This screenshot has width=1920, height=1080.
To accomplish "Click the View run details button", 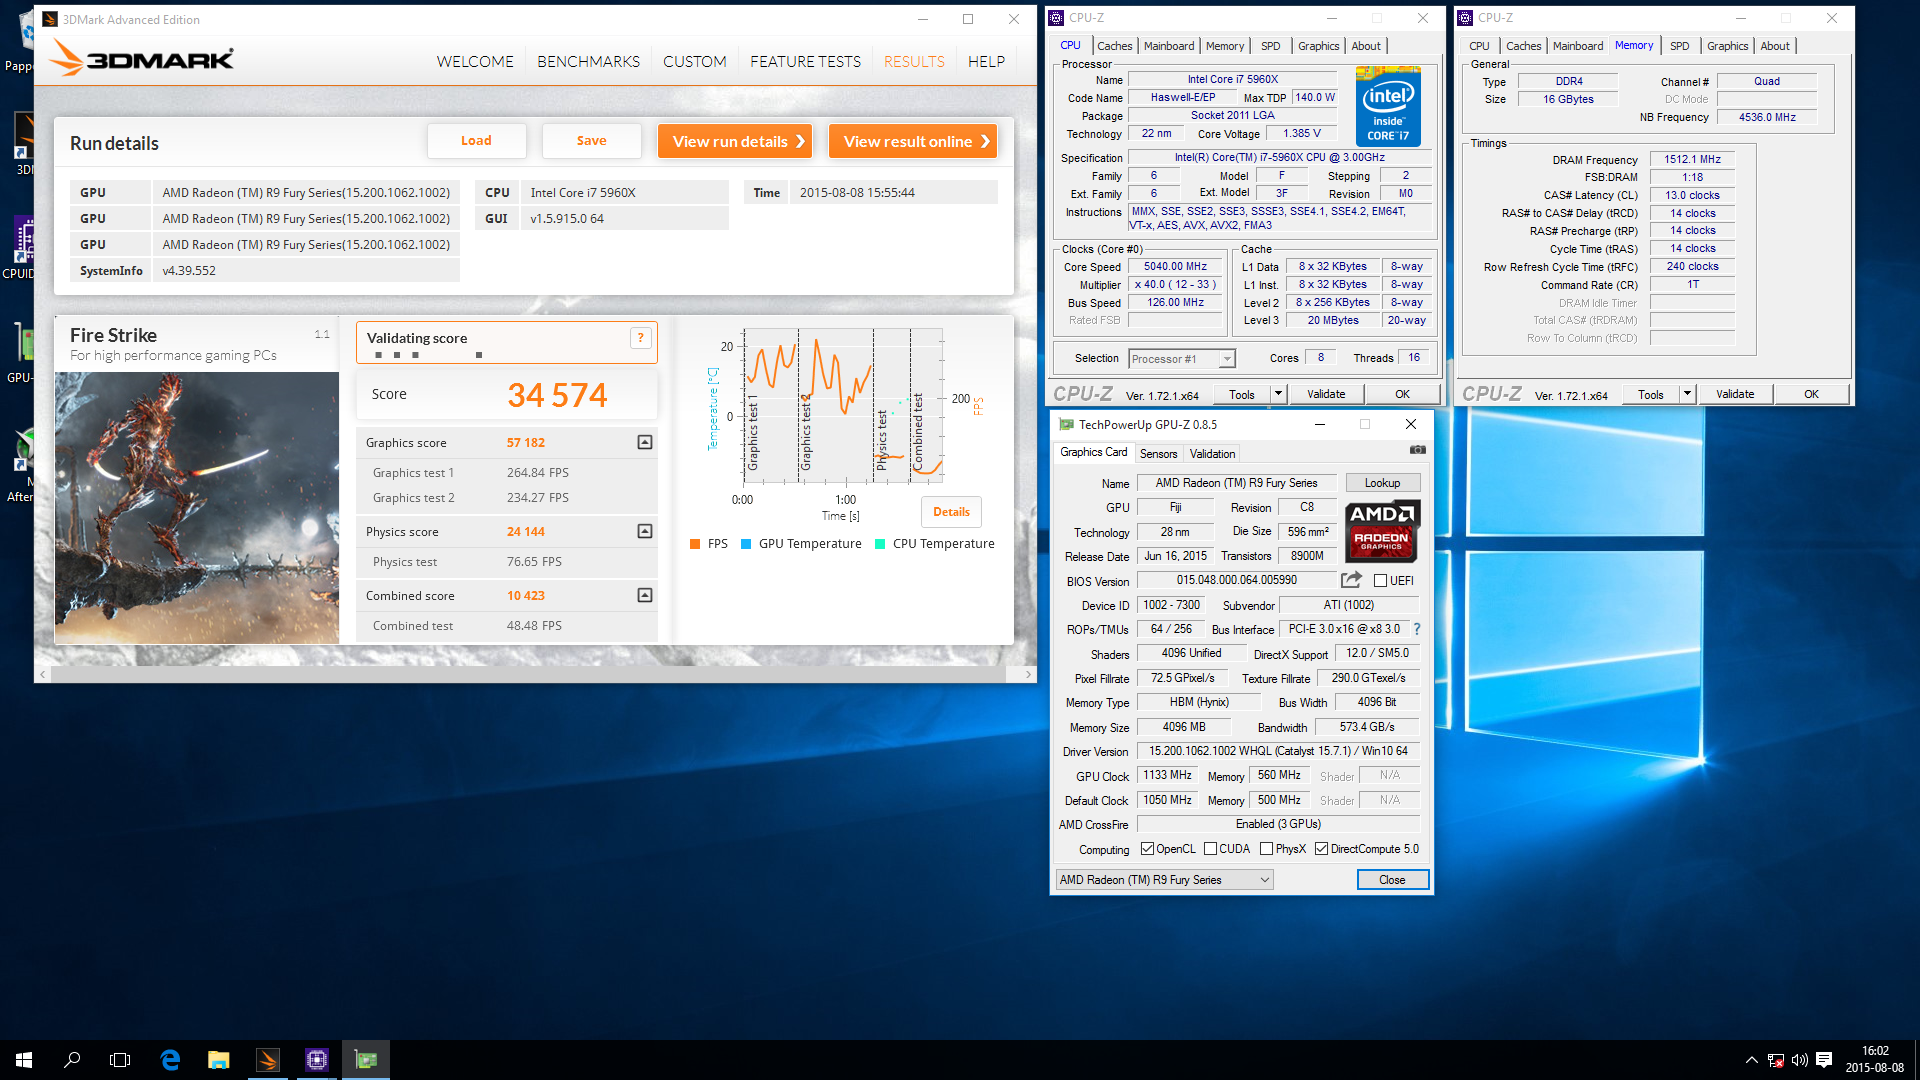I will (735, 141).
